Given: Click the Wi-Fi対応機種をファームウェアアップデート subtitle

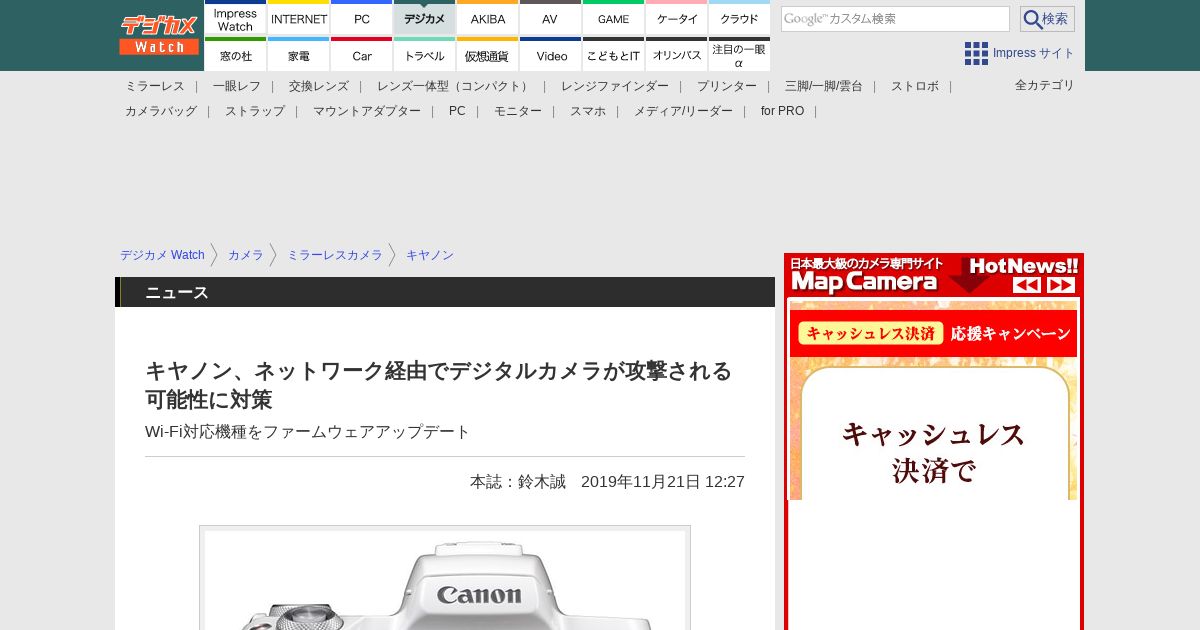Looking at the screenshot, I should point(308,432).
